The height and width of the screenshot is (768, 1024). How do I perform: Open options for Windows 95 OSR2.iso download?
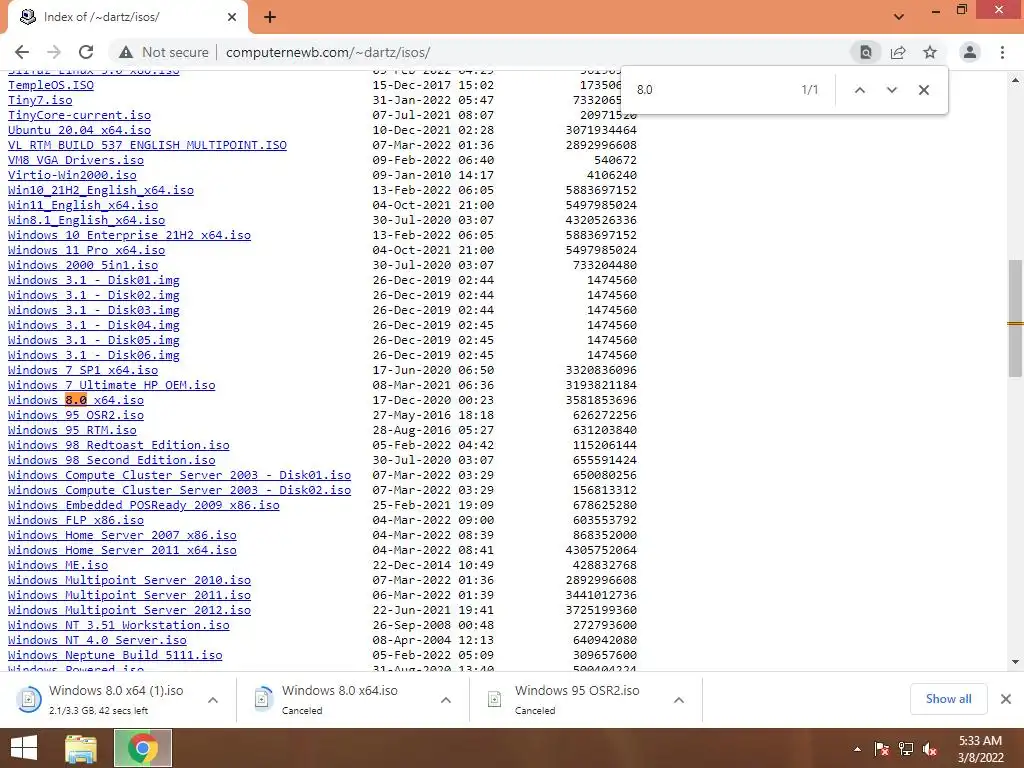pyautogui.click(x=679, y=700)
